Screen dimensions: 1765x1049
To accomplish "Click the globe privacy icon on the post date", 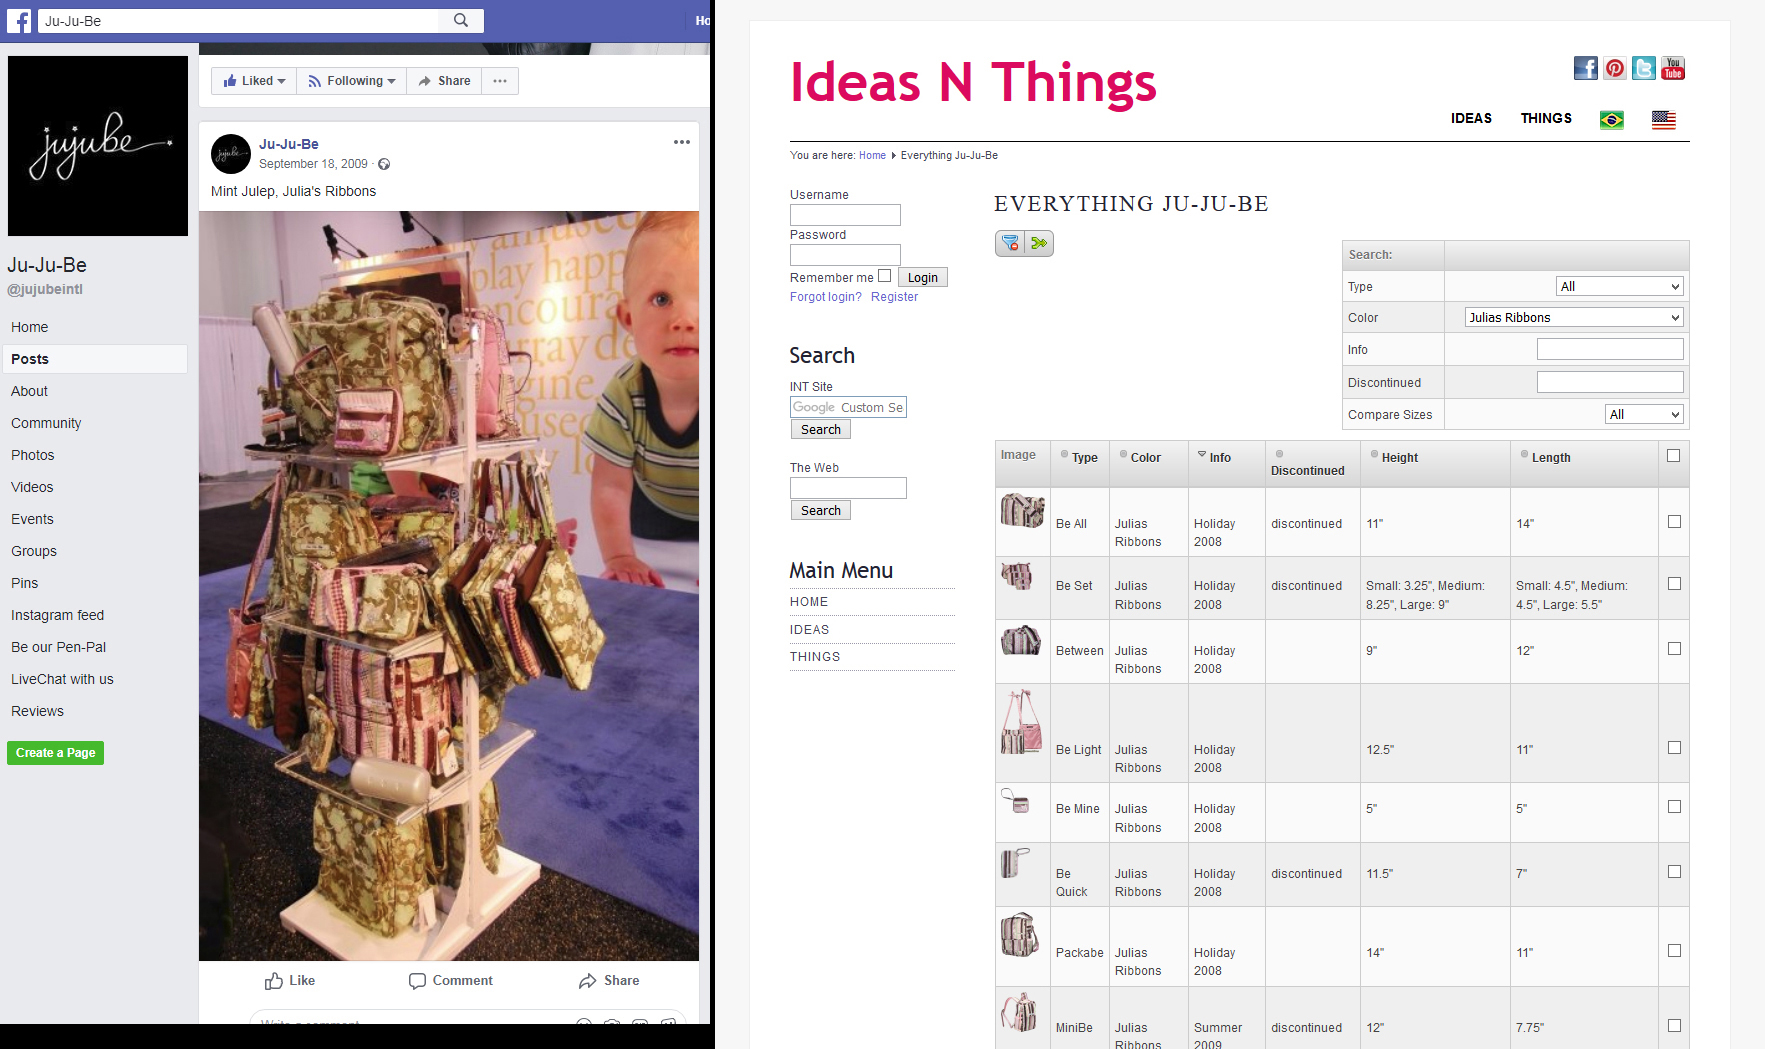I will pos(384,164).
